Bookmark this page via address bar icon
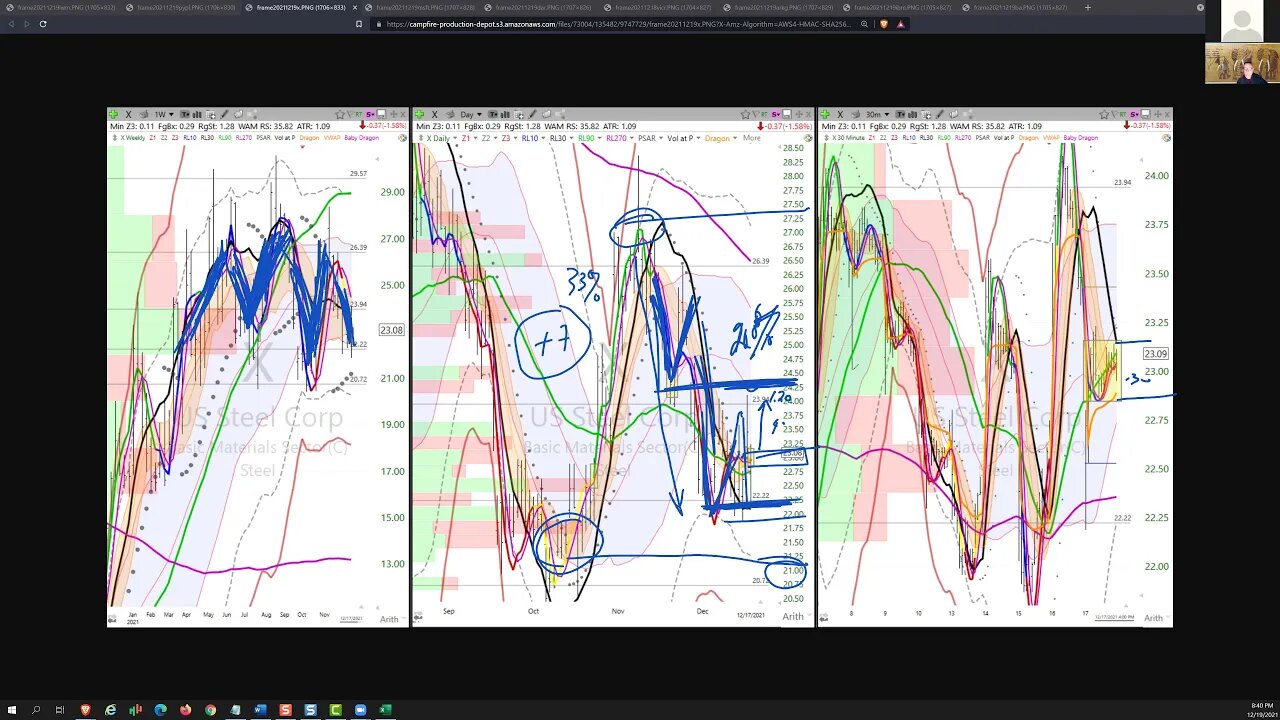The height and width of the screenshot is (720, 1280). (359, 24)
